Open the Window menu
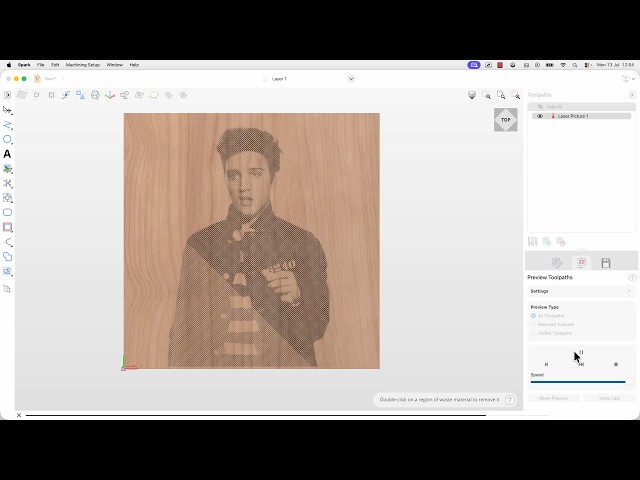This screenshot has height=480, width=640. tap(115, 65)
